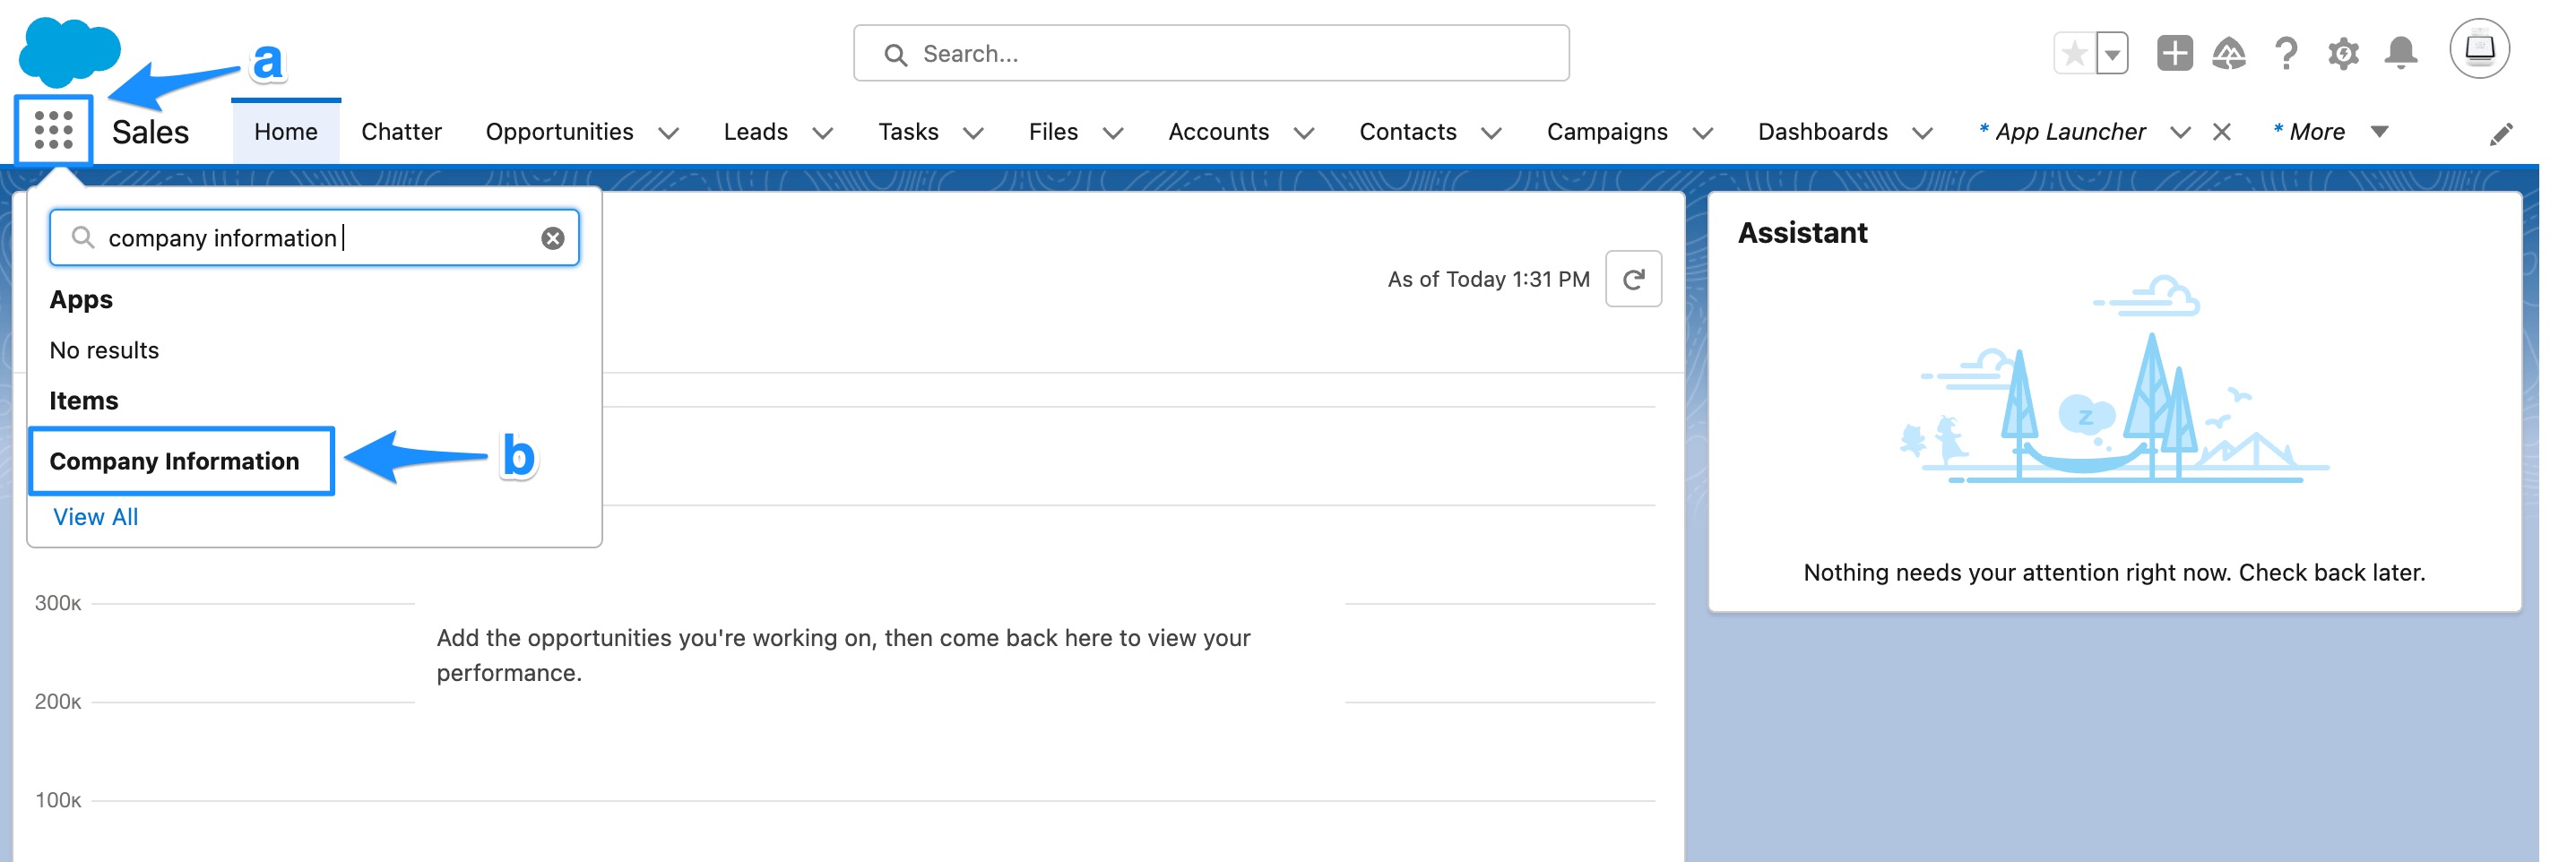Open the Dashboards tab

pos(1822,132)
